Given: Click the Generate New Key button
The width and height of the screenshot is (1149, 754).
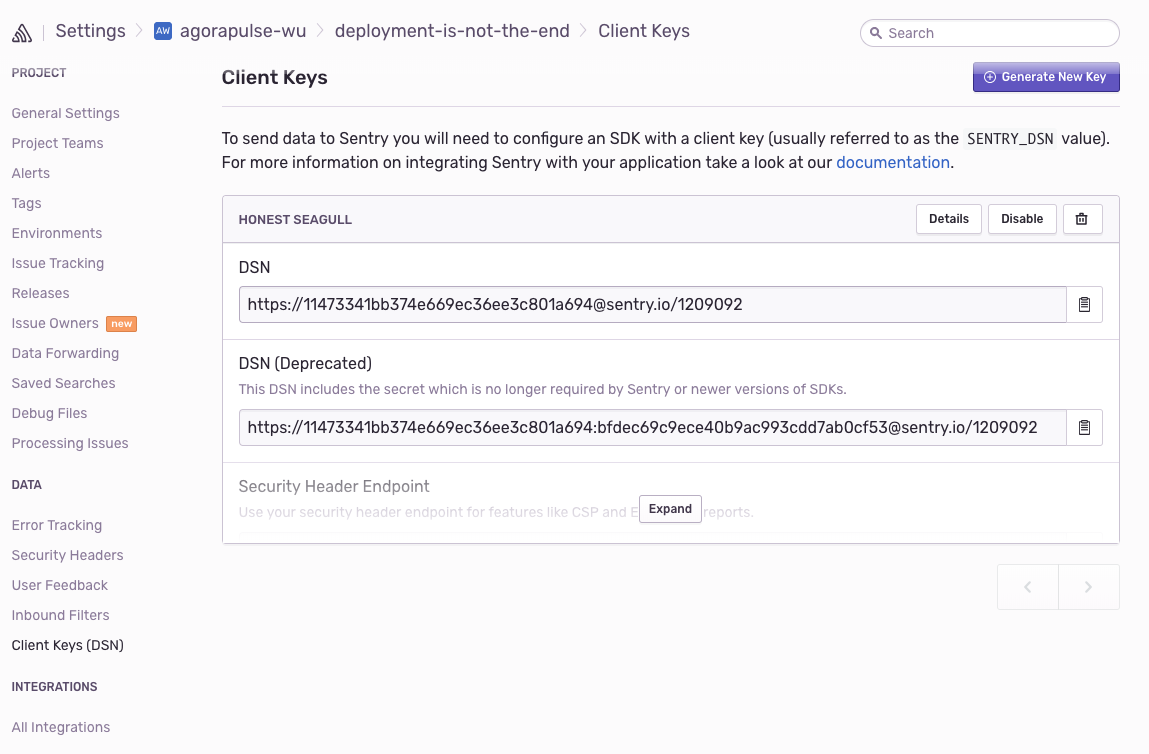Looking at the screenshot, I should click(1046, 77).
